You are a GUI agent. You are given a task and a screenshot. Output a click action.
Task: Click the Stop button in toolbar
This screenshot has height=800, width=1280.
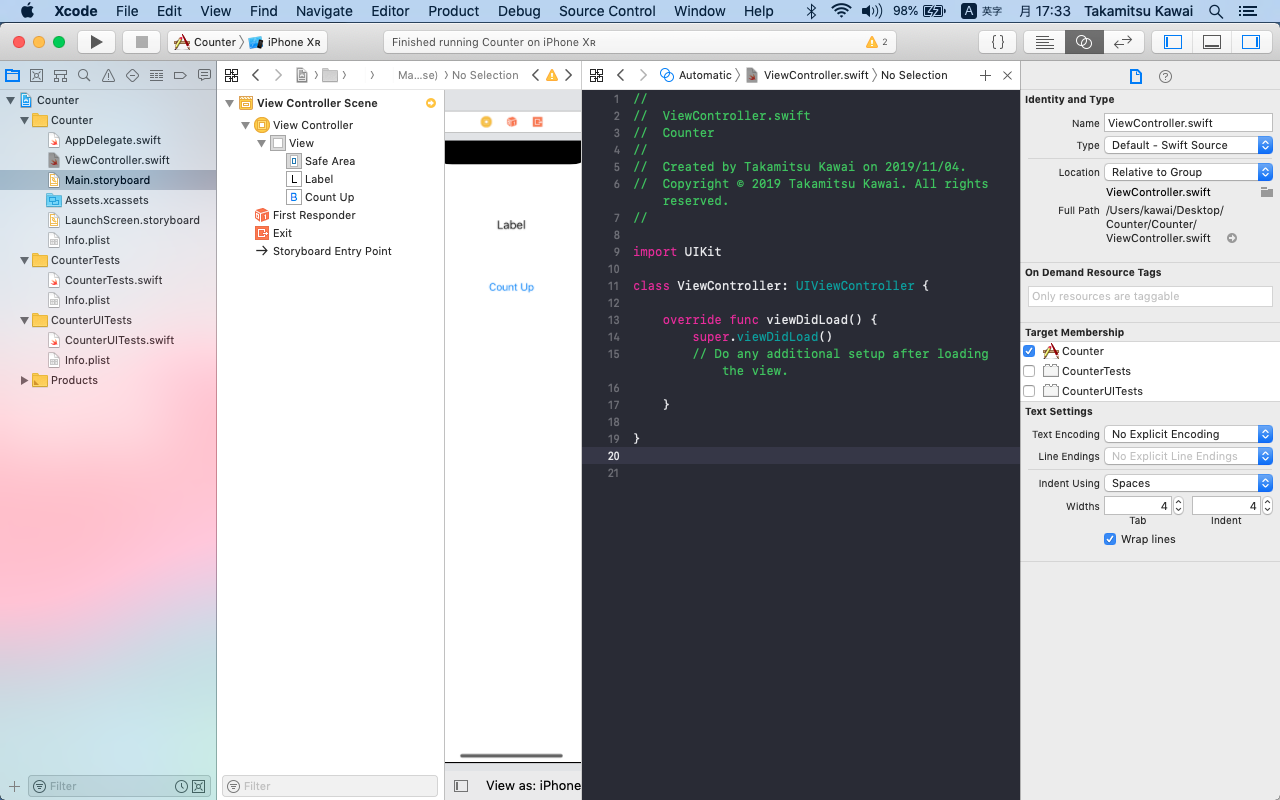141,42
